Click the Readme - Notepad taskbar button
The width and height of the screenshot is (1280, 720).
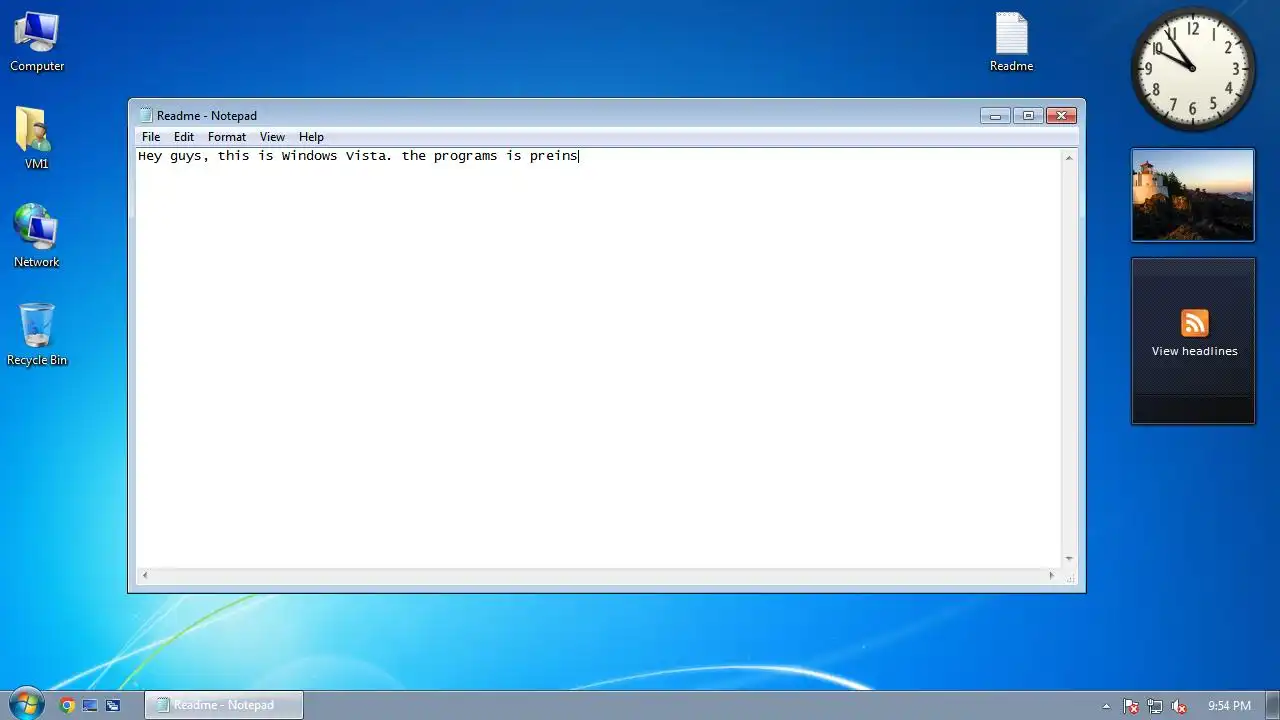[224, 705]
